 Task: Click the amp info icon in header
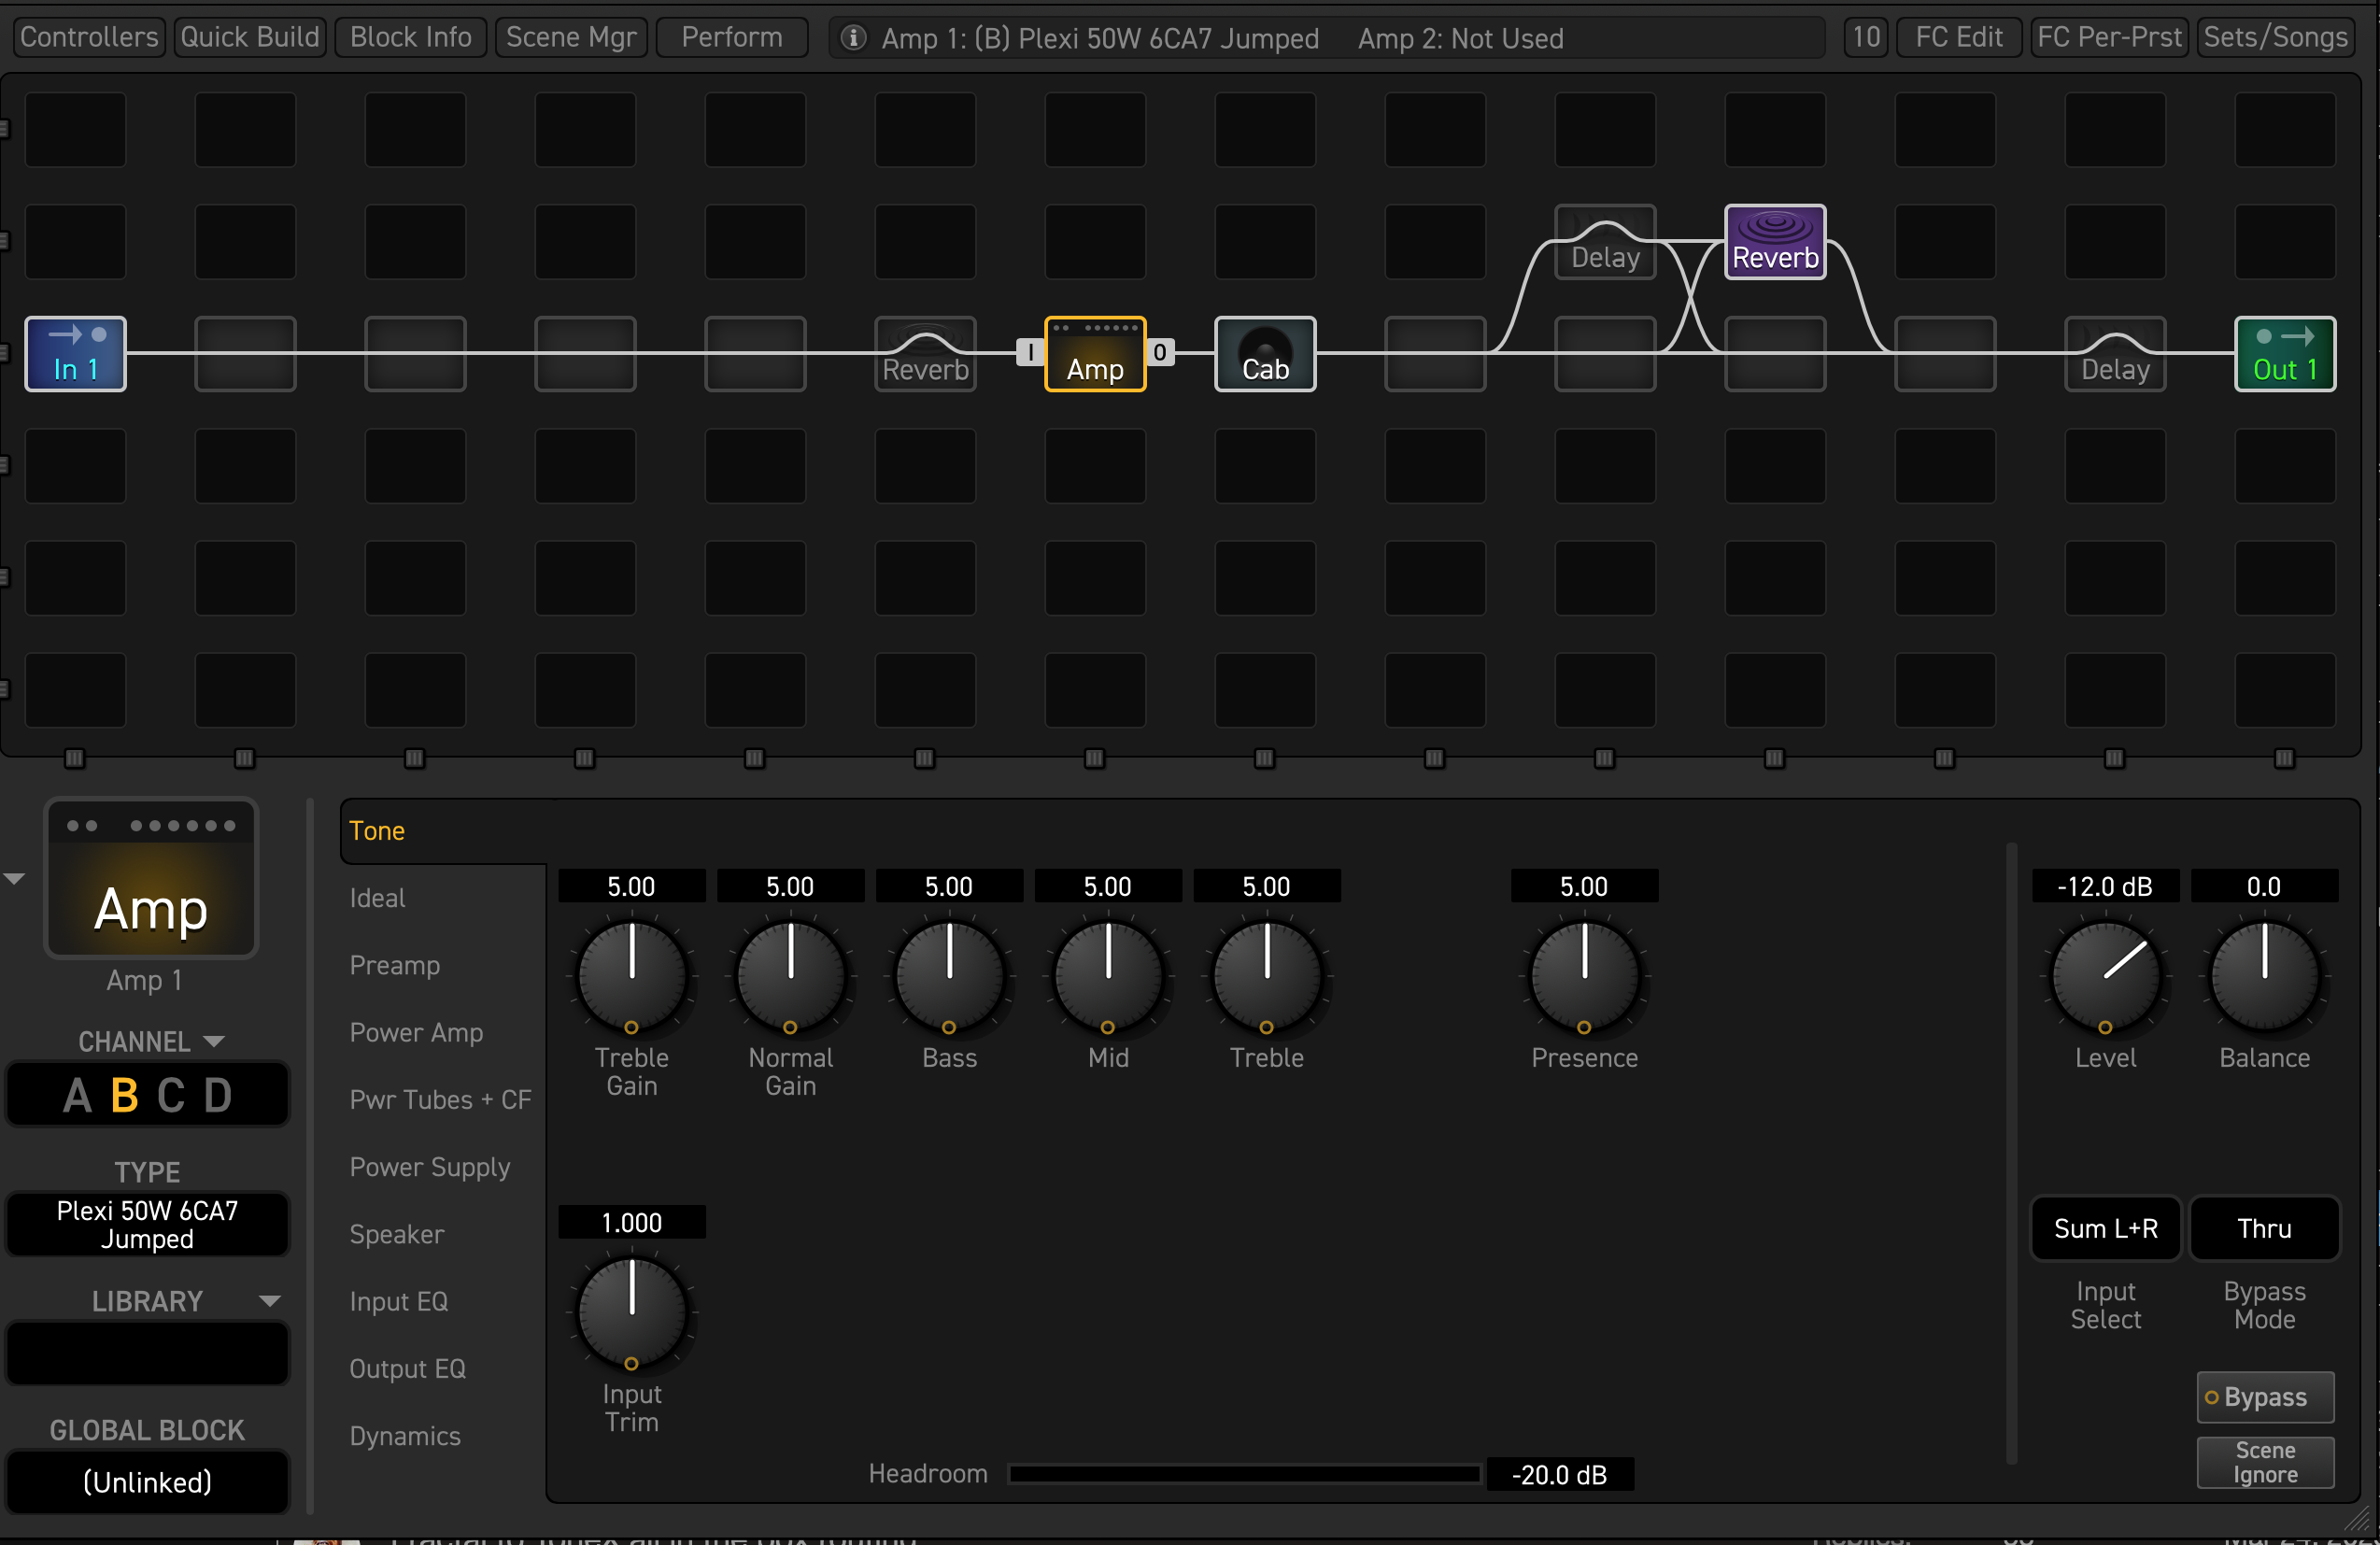[x=853, y=38]
